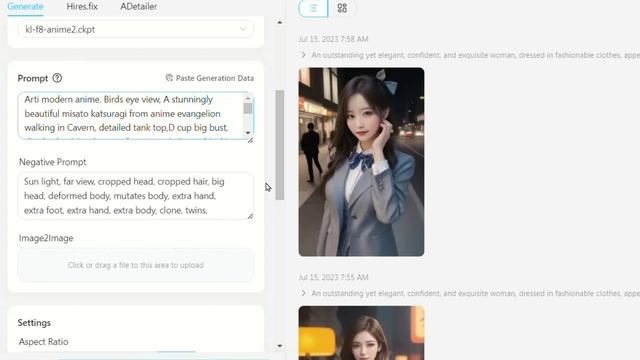Click the prompt box scroll-down arrow

coord(248,133)
